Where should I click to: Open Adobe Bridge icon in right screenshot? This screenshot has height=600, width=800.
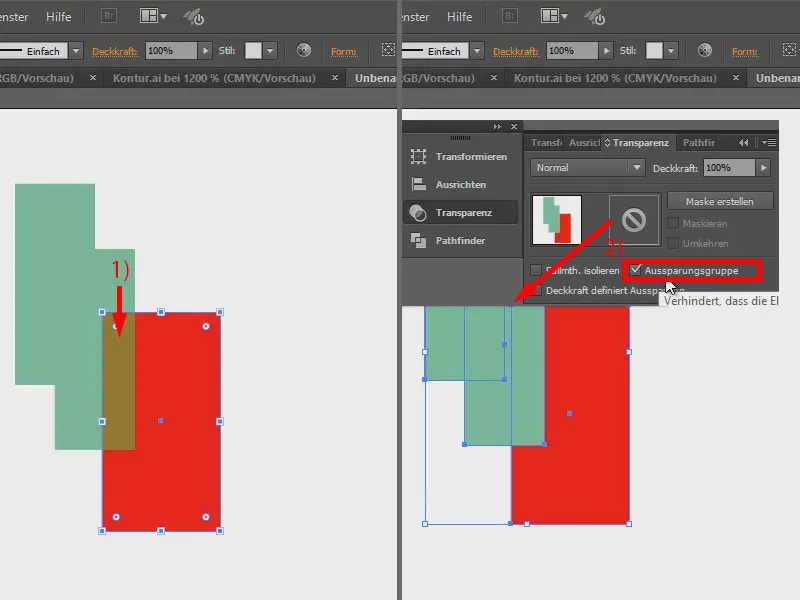tap(510, 16)
